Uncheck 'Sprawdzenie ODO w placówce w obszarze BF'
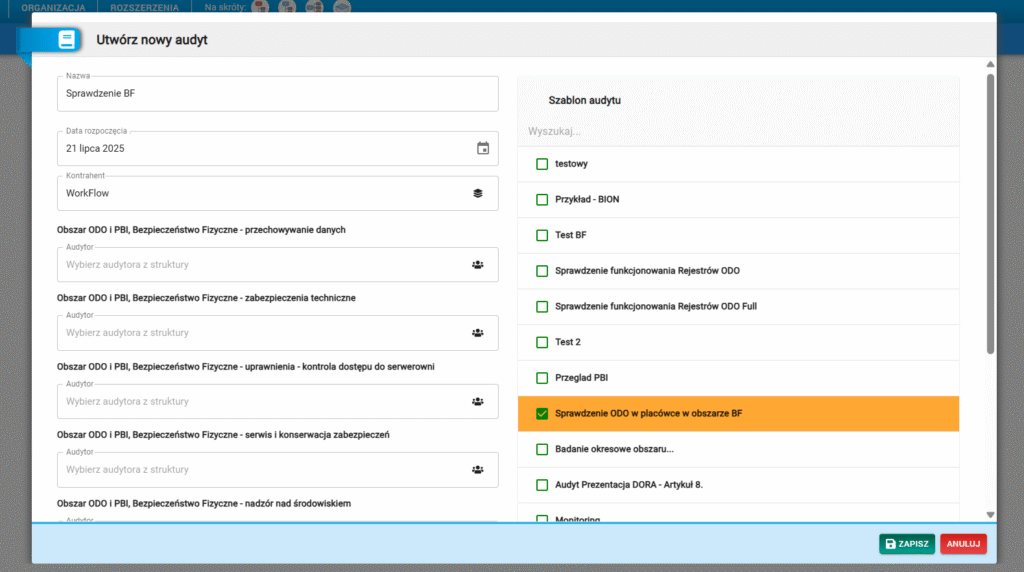 coord(542,413)
